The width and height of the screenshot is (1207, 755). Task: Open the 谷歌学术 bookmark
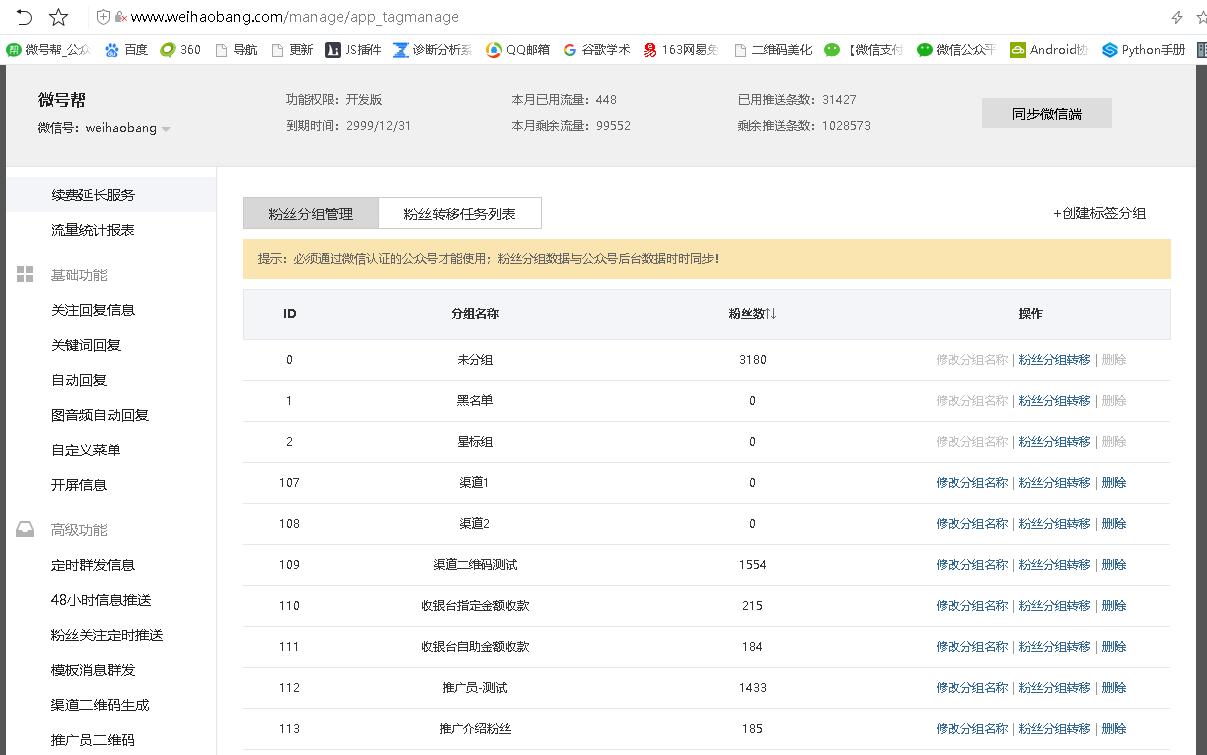pos(596,49)
